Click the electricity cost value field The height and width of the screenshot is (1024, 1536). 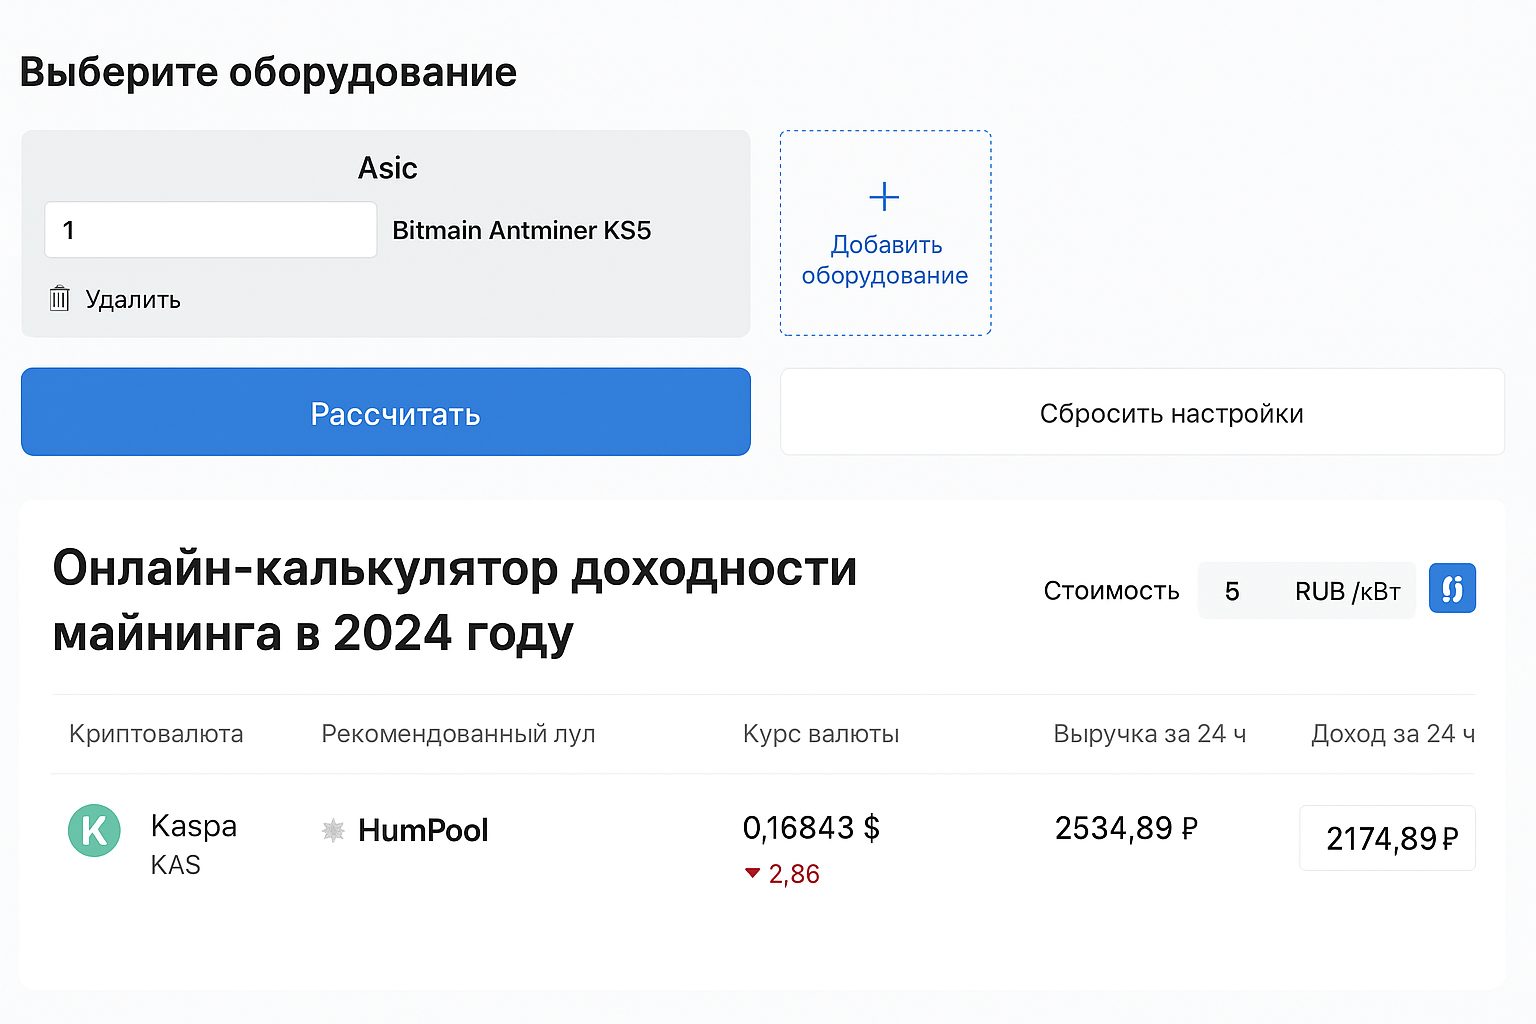[x=1232, y=591]
